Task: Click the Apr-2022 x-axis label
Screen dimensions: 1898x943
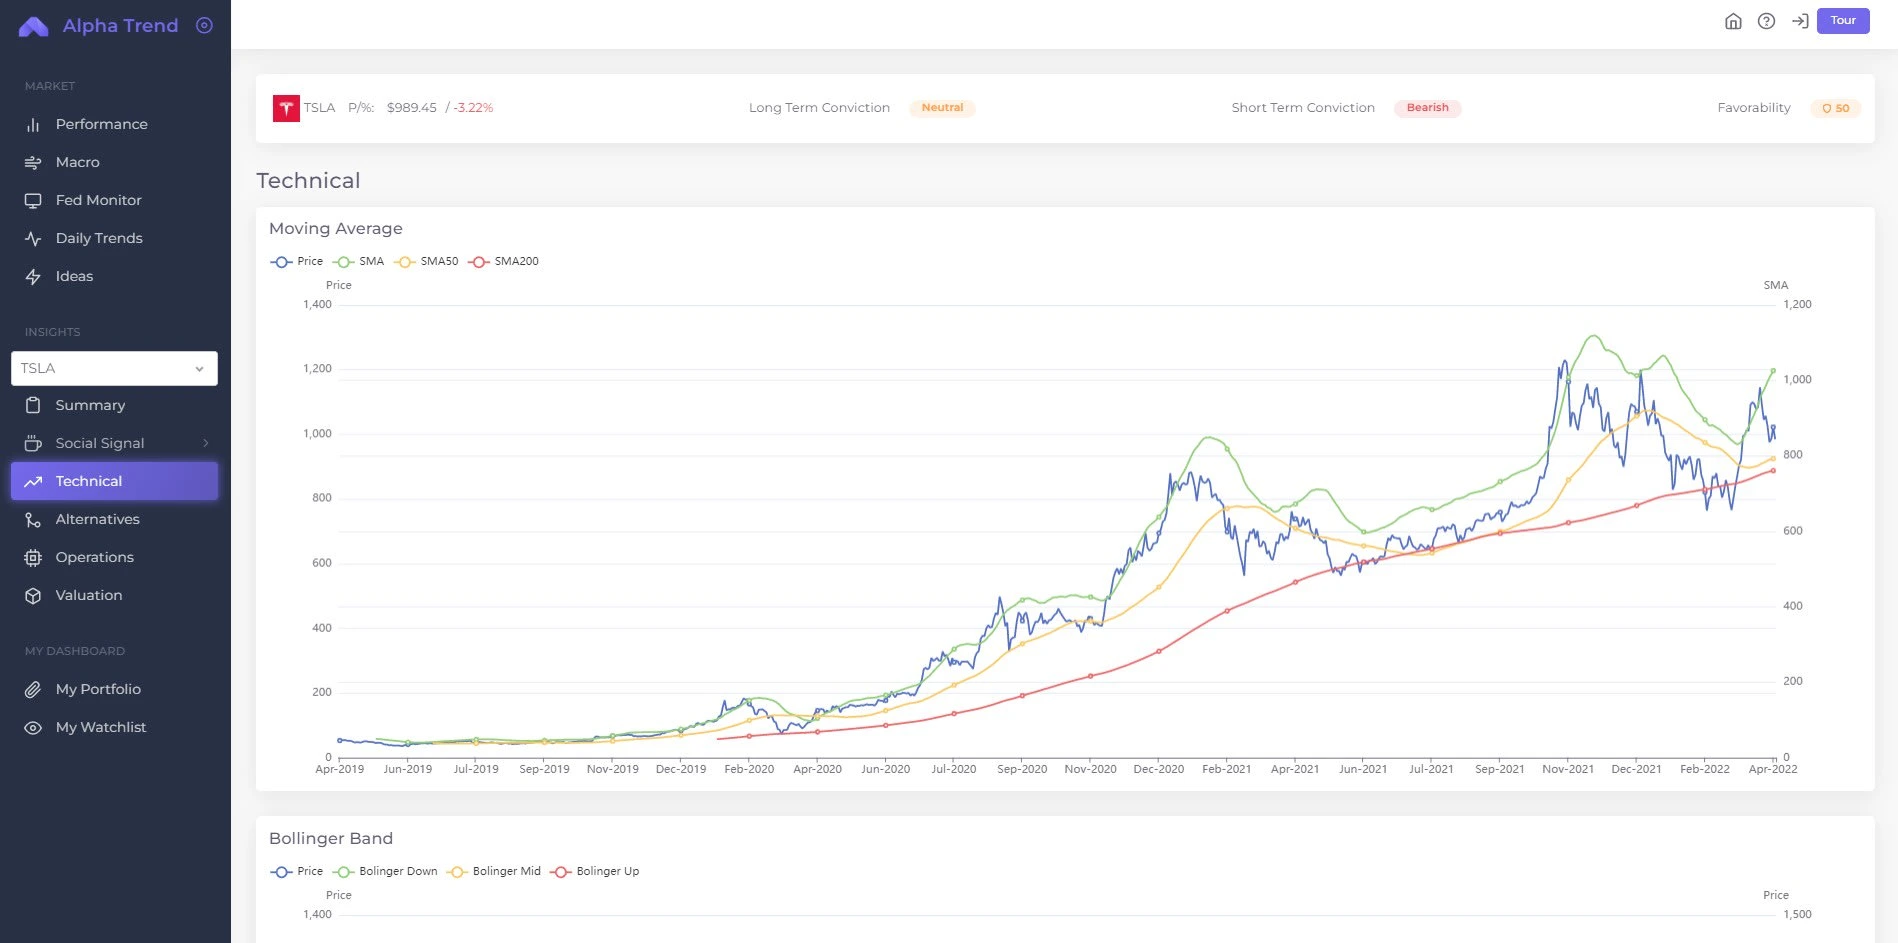Action: click(1773, 769)
